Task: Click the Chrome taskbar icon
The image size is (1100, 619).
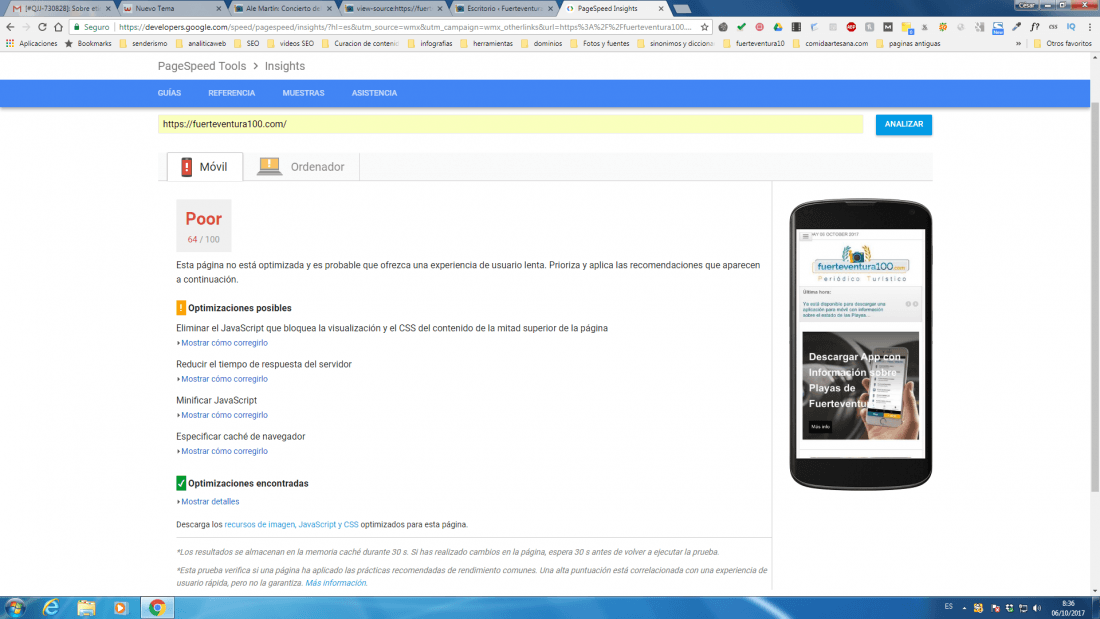Action: coord(157,608)
